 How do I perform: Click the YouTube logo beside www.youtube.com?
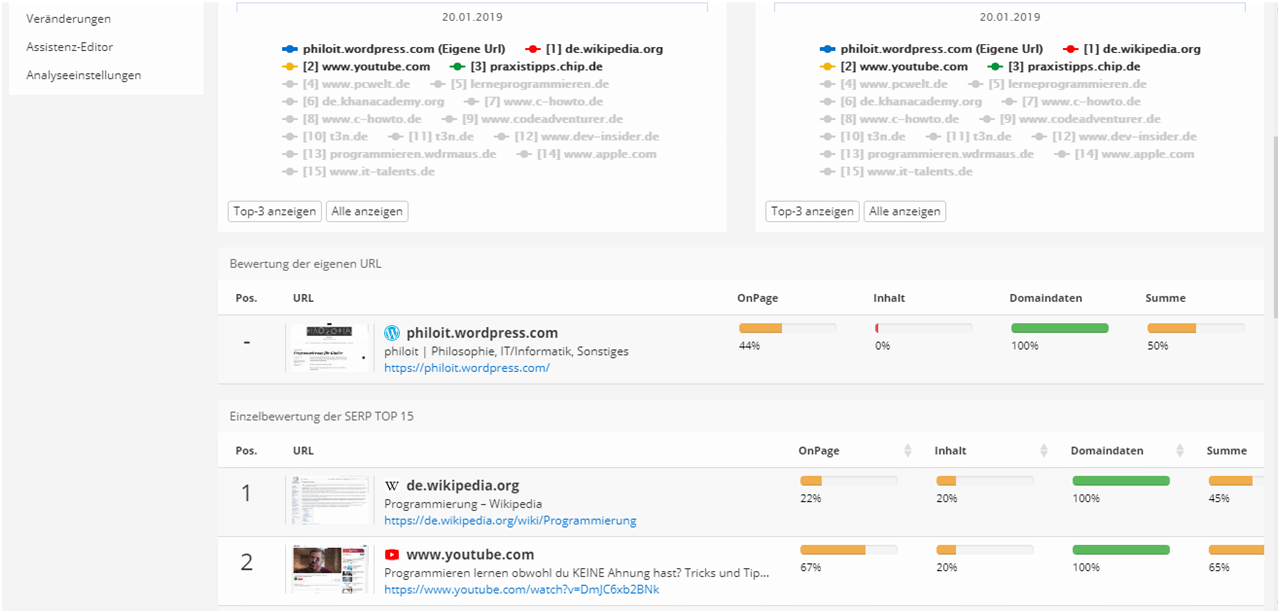point(392,555)
